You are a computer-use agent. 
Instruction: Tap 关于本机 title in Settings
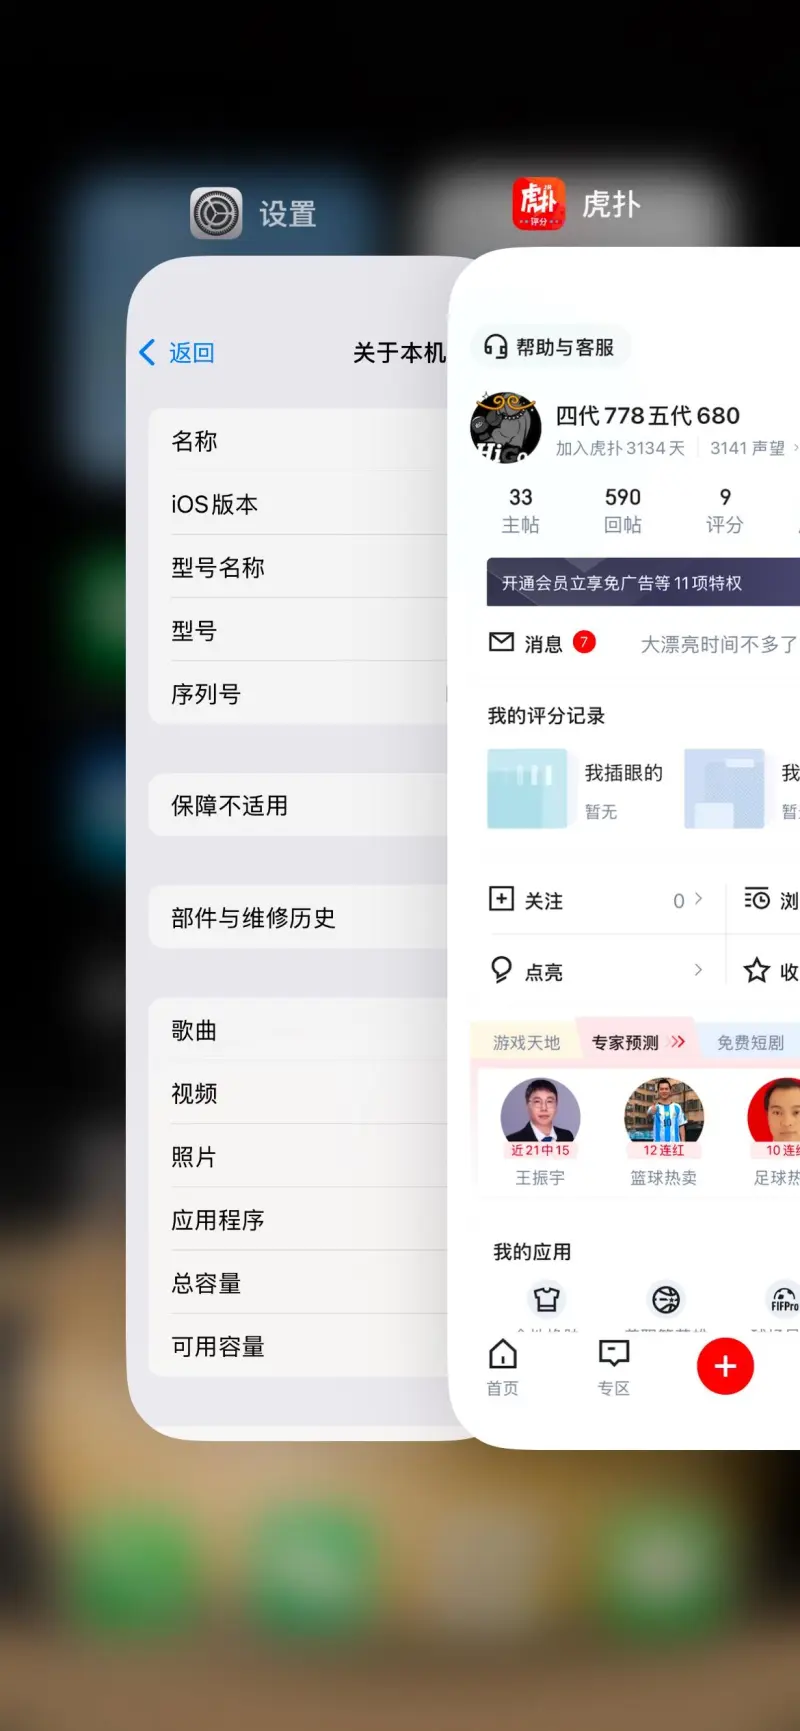pos(399,352)
